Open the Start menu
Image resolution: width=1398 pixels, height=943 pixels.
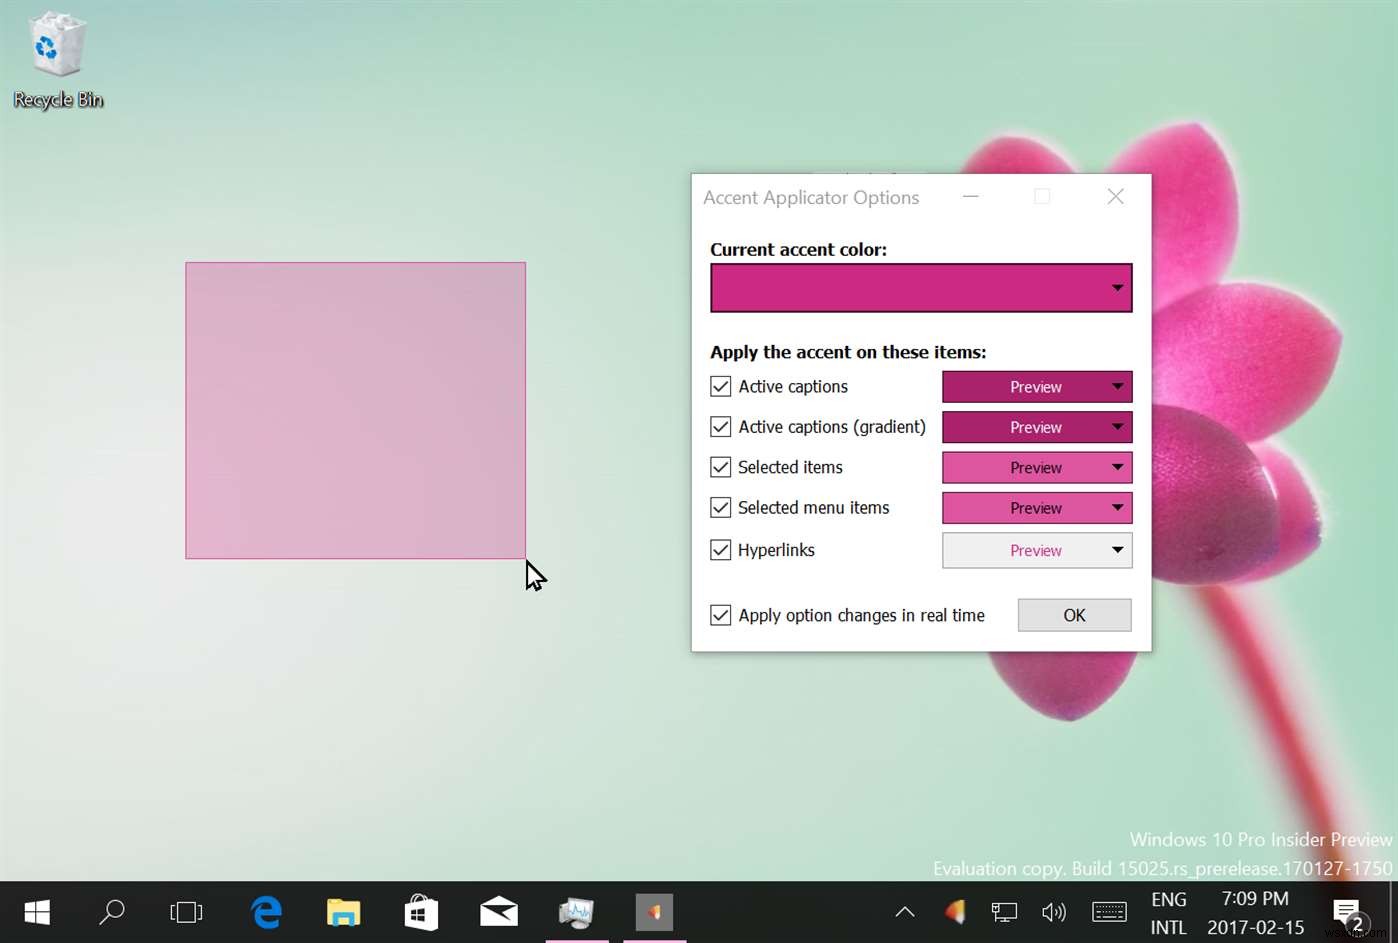pos(36,912)
